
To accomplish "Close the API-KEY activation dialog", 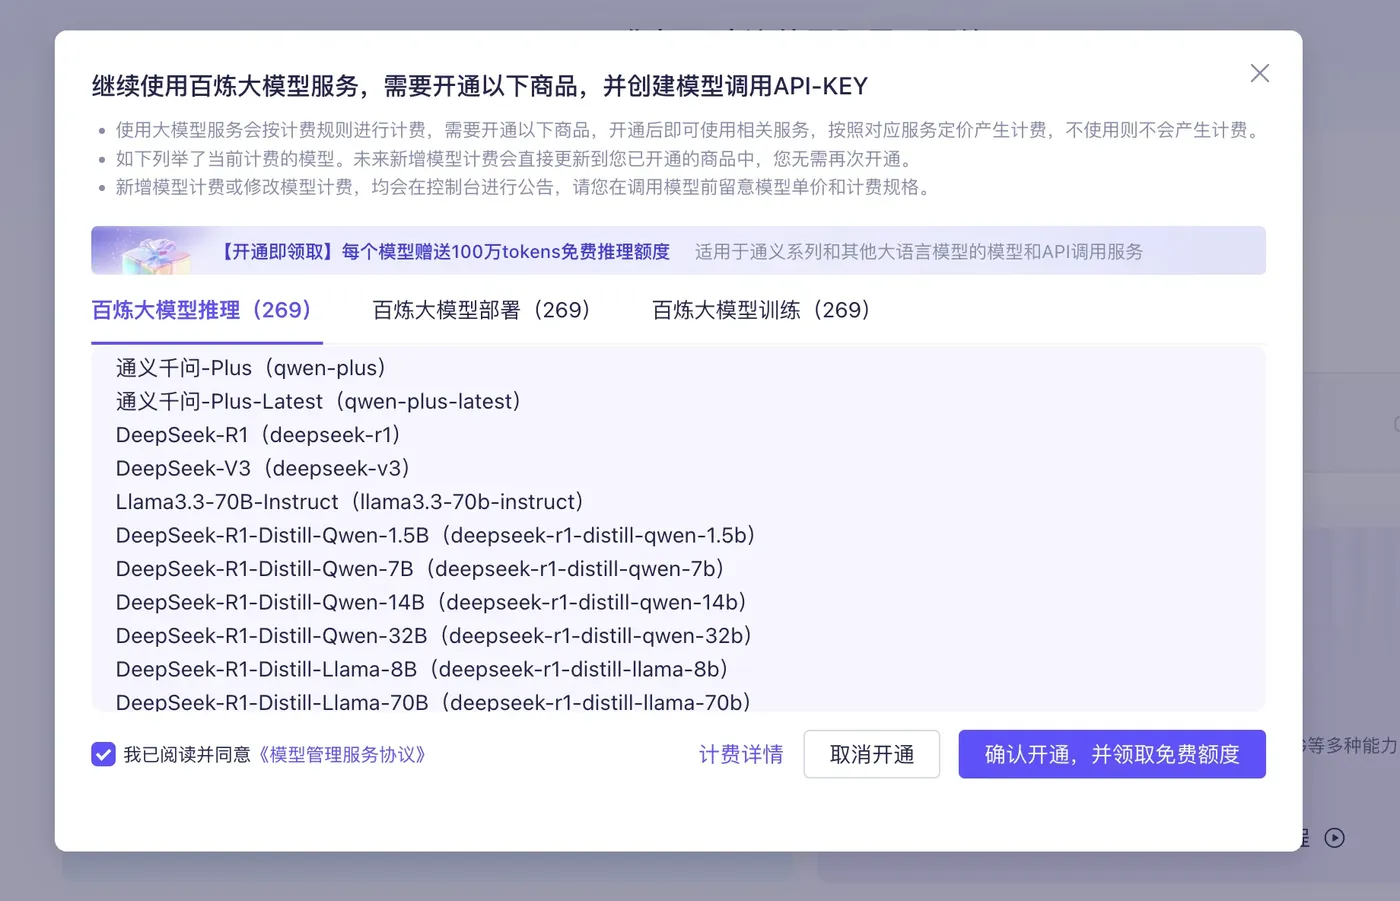I will tap(1260, 73).
